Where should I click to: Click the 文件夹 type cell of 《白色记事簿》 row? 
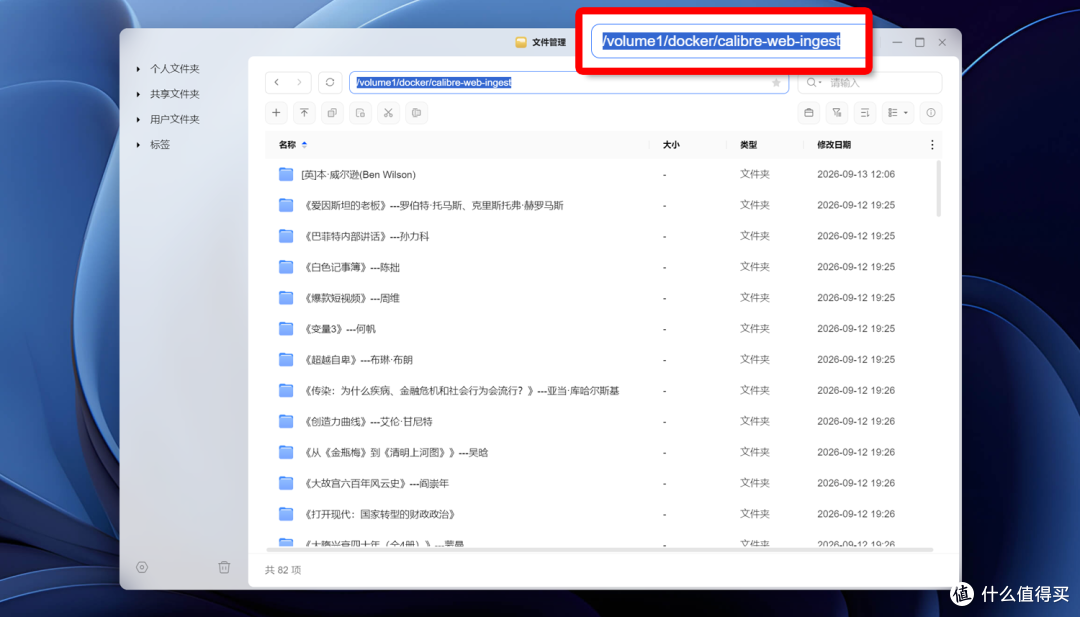click(x=755, y=266)
